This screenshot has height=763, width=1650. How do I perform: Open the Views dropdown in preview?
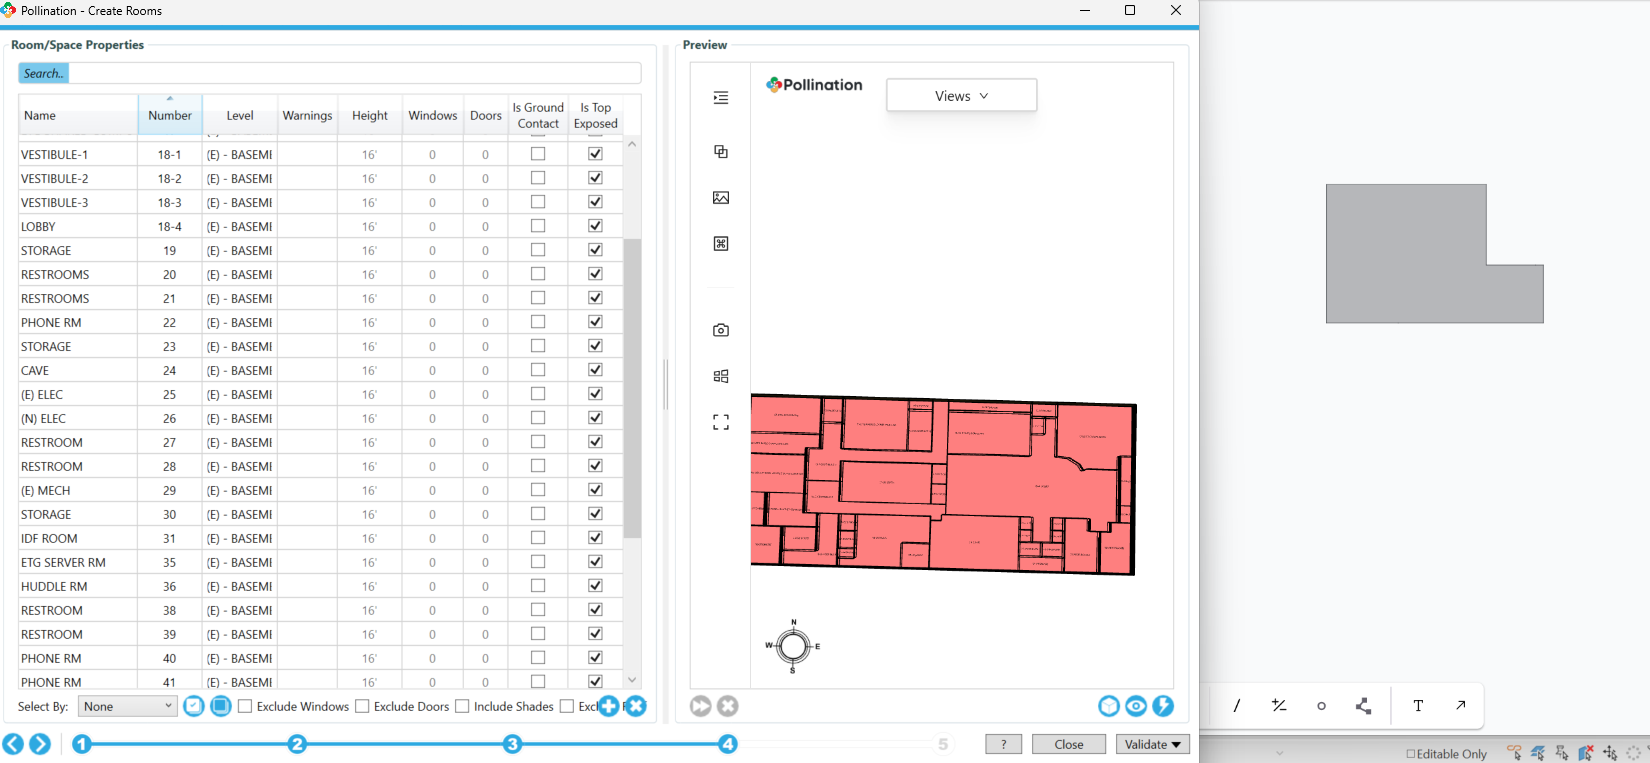pyautogui.click(x=961, y=96)
